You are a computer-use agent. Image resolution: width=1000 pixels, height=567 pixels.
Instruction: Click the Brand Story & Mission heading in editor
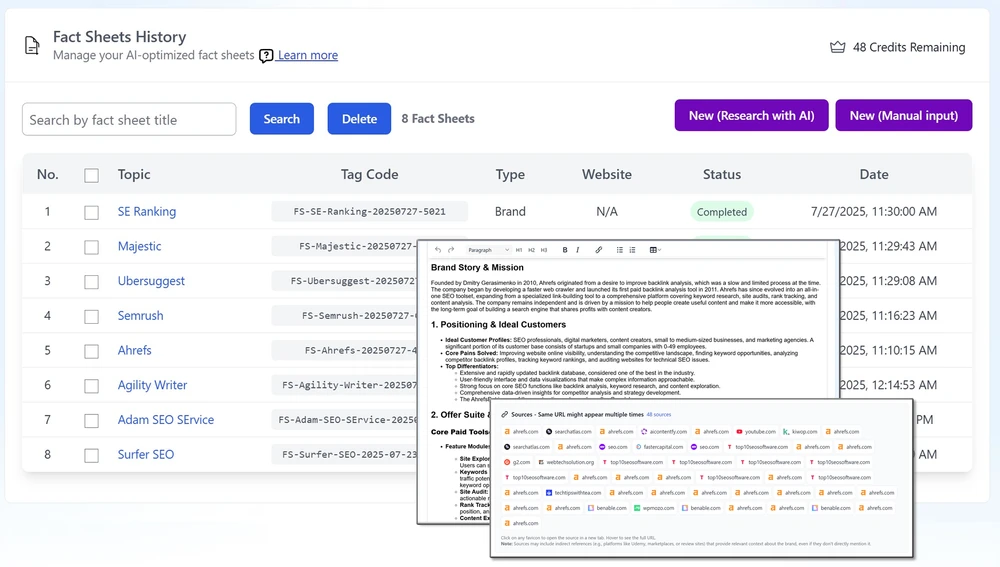pyautogui.click(x=477, y=268)
